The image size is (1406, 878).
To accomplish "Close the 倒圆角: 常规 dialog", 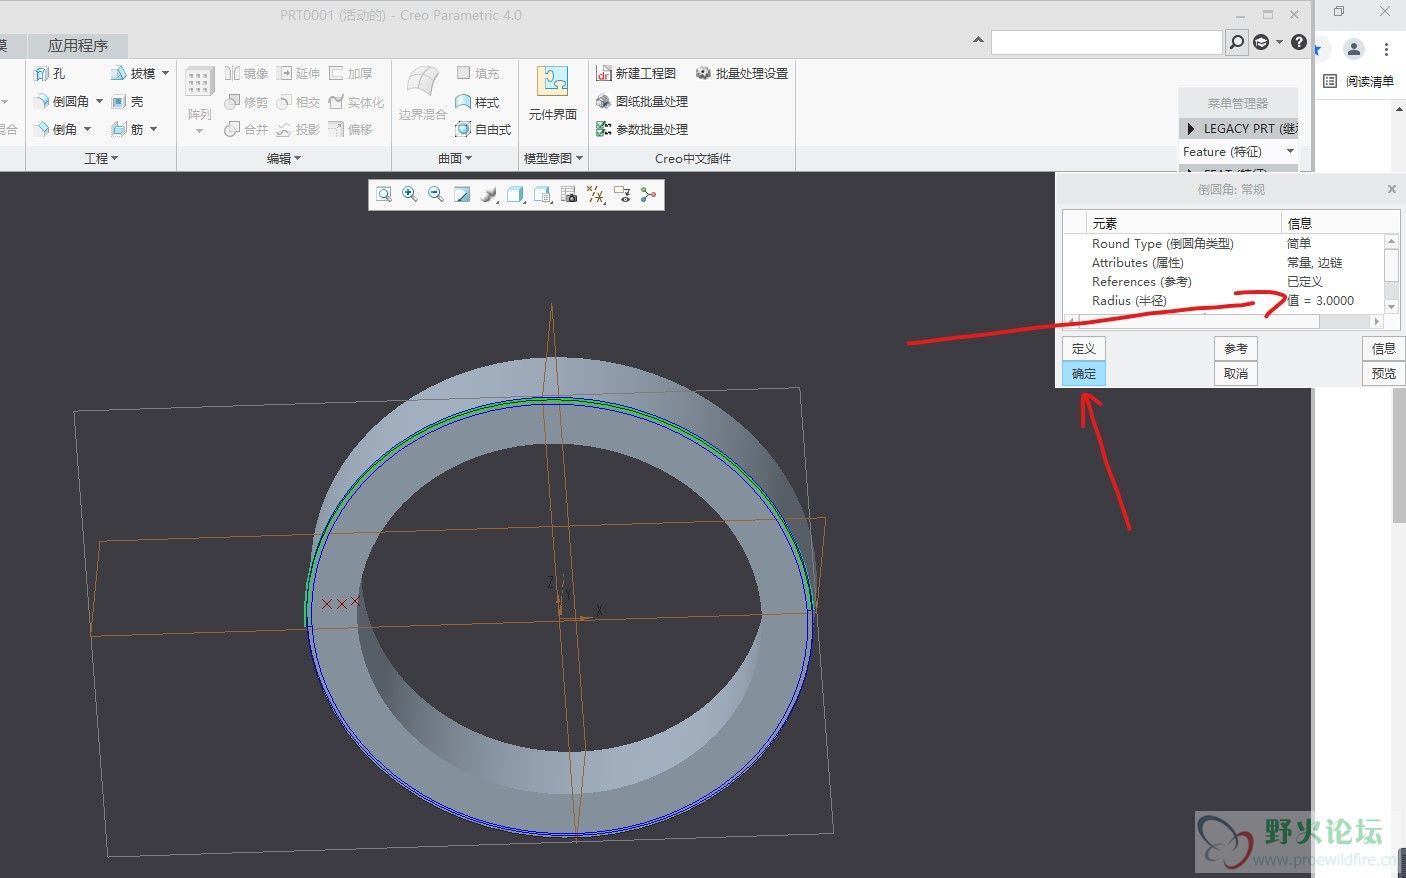I will point(1391,189).
